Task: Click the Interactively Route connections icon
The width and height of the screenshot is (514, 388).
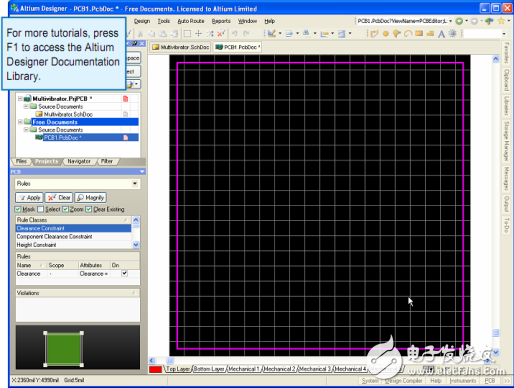Action: [x=374, y=33]
